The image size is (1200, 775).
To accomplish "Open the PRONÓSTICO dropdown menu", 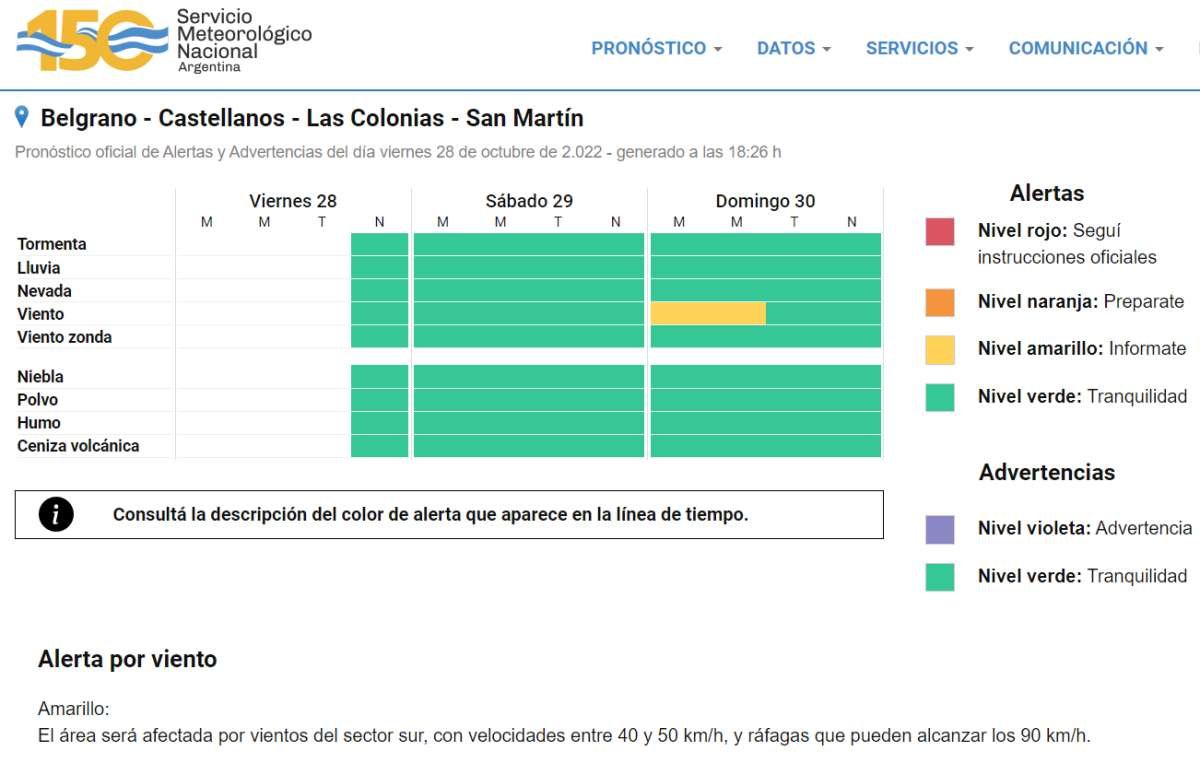I will [x=656, y=48].
